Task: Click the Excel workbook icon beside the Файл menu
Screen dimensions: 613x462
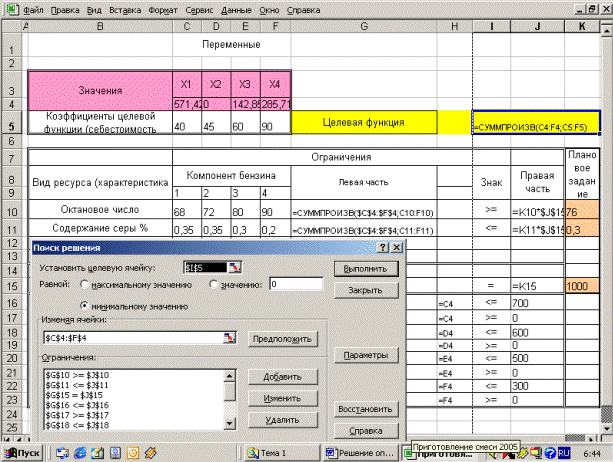Action: [11, 9]
